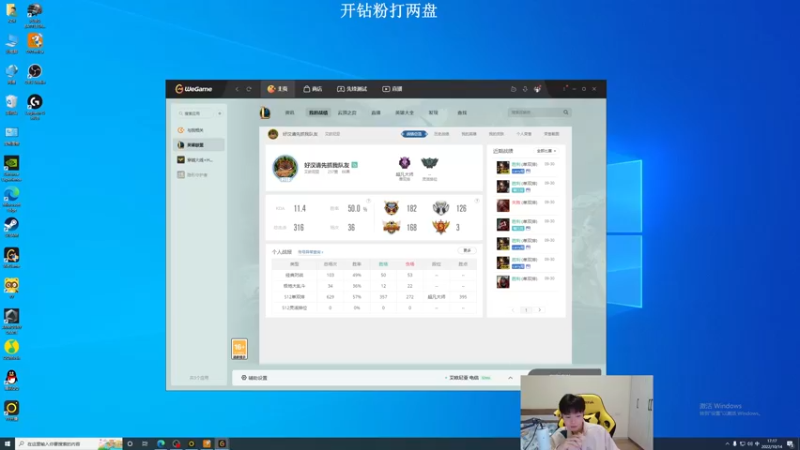The width and height of the screenshot is (800, 450).
Task: Open season filter link beside 个人战绩
Action: [x=310, y=252]
